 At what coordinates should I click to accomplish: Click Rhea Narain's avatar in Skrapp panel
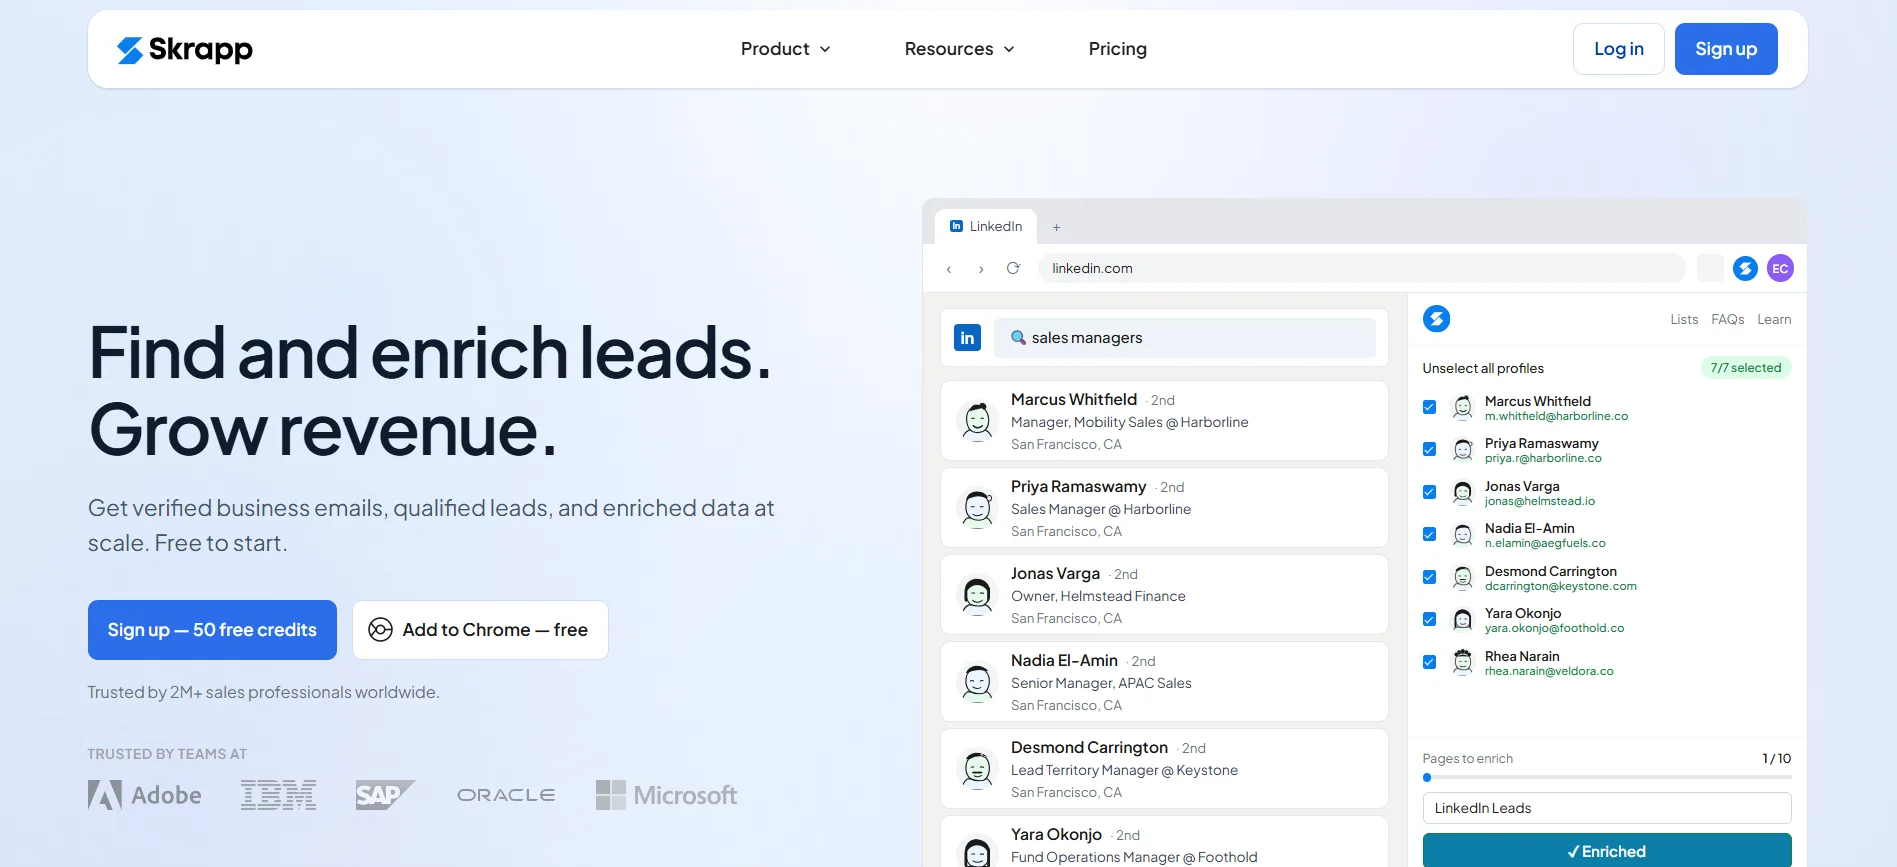(x=1463, y=662)
